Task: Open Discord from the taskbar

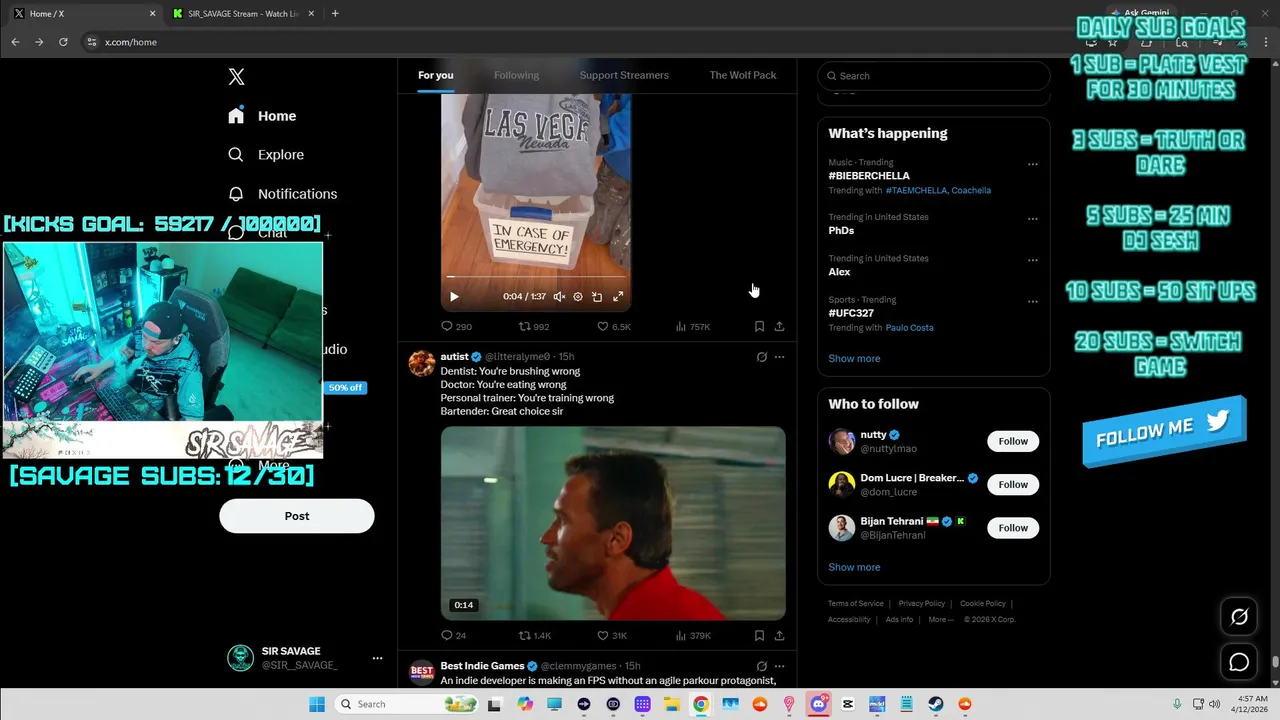Action: [x=819, y=704]
